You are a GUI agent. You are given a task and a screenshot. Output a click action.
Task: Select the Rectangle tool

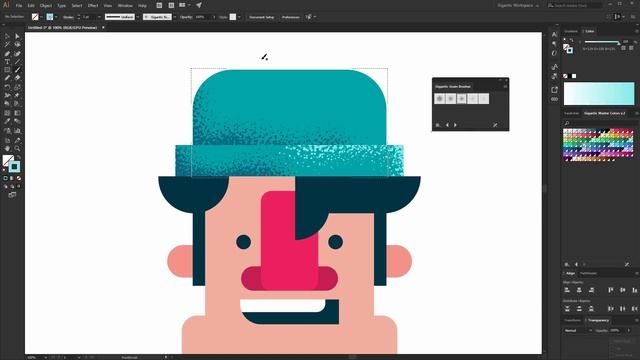(7, 70)
